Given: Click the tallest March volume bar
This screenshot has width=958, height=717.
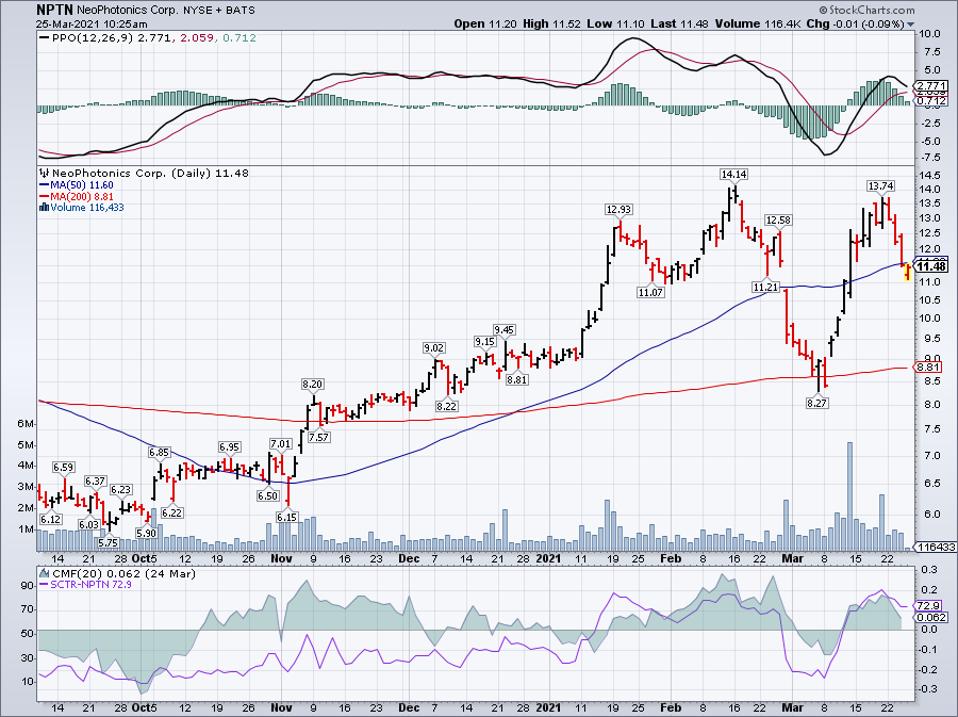Looking at the screenshot, I should [850, 496].
